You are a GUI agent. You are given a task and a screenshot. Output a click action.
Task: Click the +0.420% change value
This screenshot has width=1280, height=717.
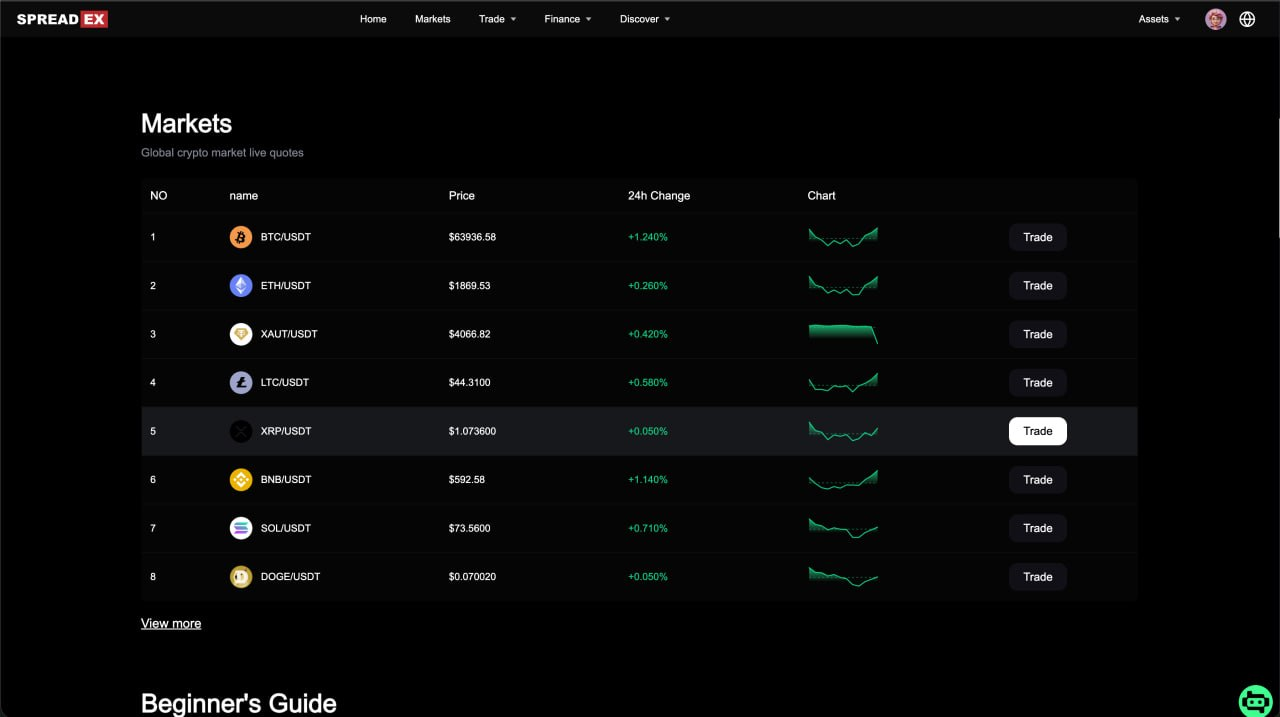[648, 334]
